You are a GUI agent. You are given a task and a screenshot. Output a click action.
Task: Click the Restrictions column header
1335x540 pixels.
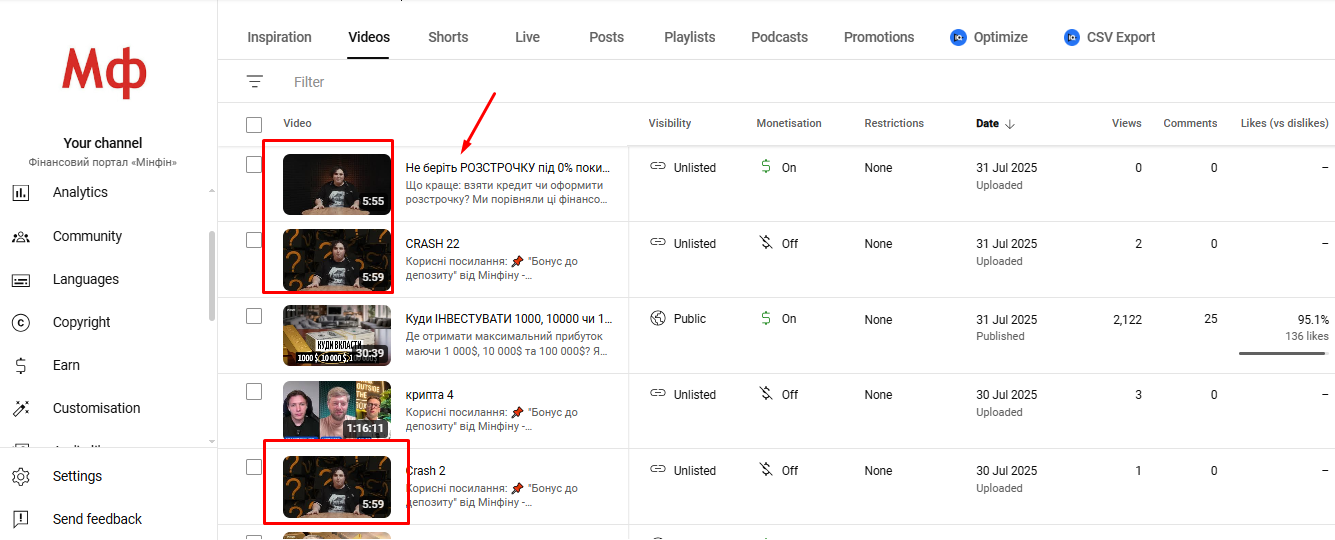tap(894, 124)
